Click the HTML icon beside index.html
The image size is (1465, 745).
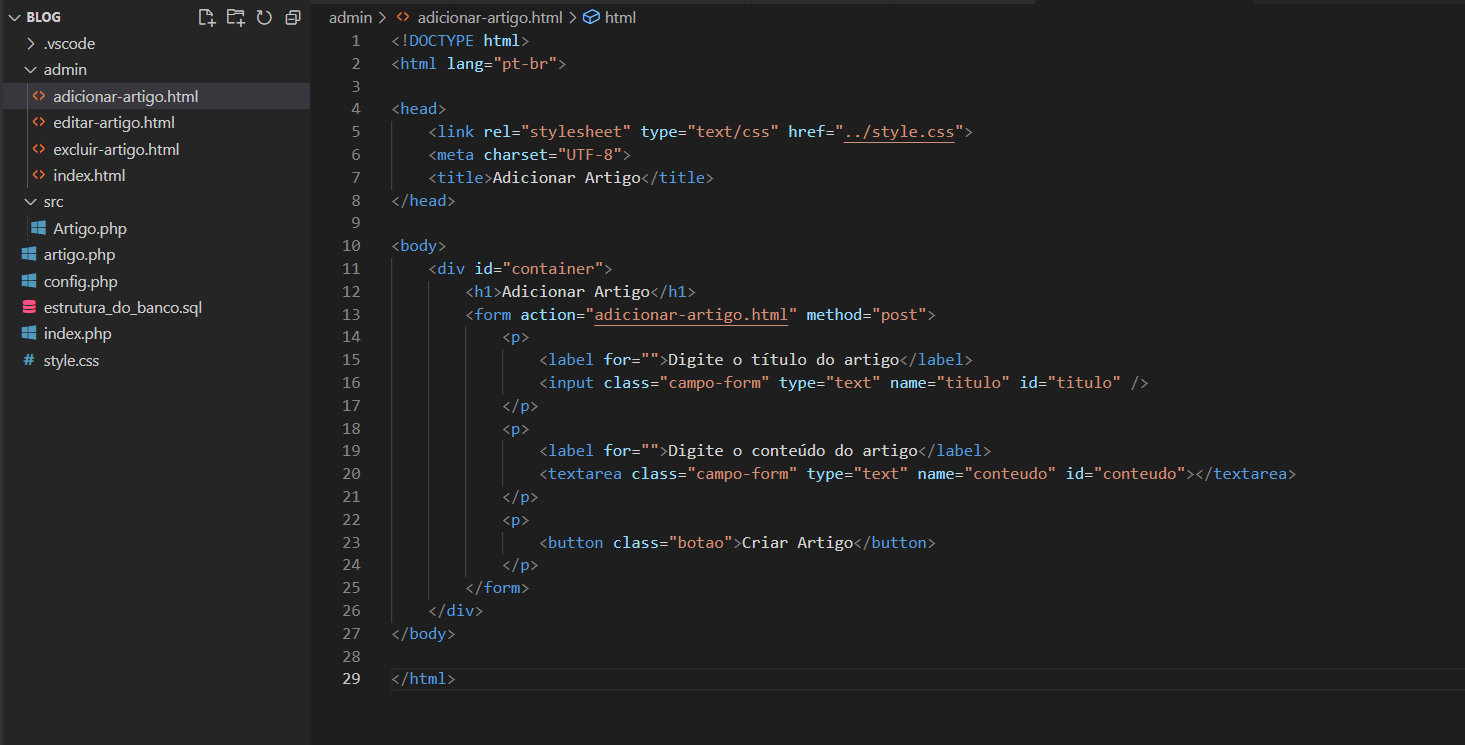(x=39, y=176)
